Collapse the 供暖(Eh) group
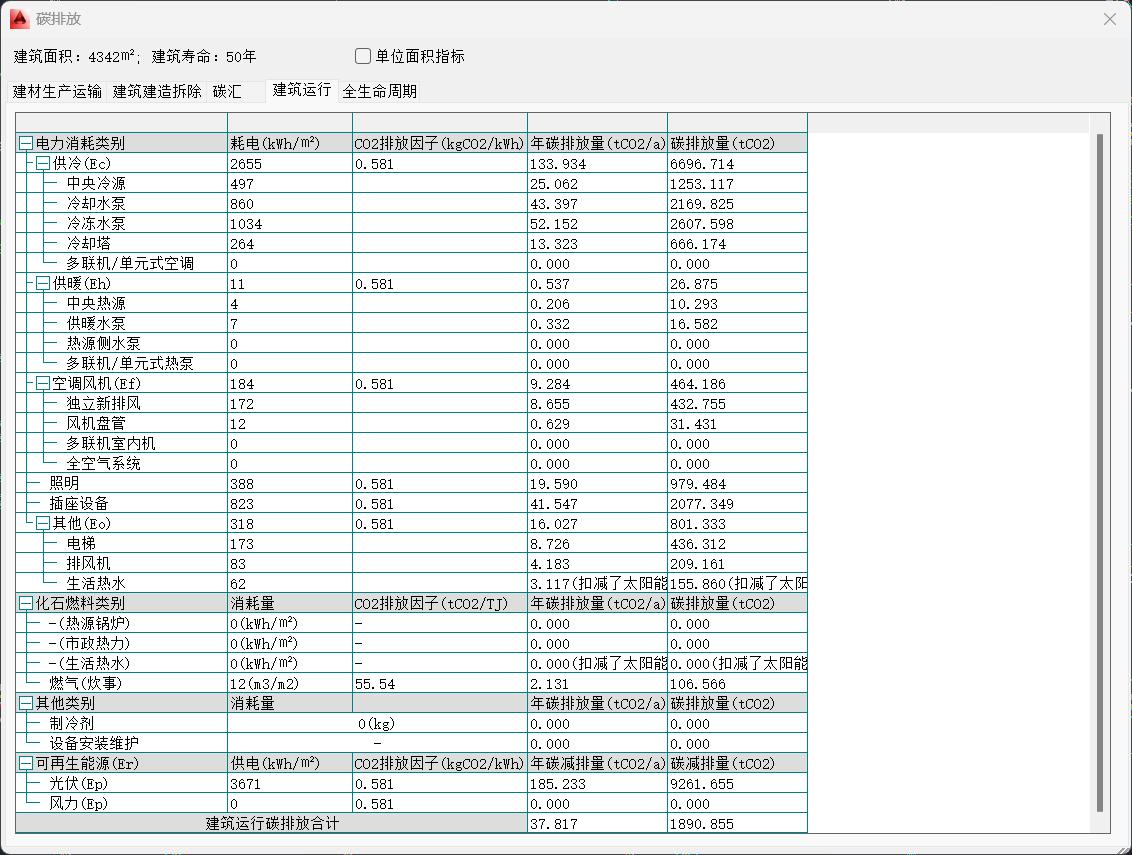The height and width of the screenshot is (855, 1132). tap(43, 284)
